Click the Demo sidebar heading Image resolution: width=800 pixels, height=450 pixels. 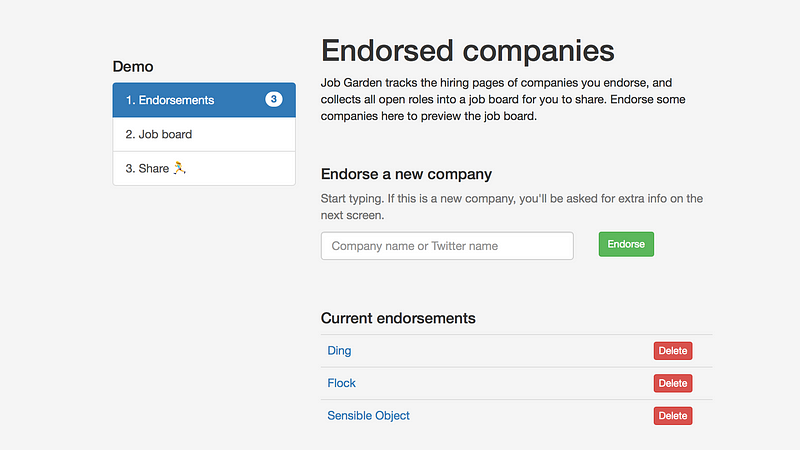coord(133,66)
